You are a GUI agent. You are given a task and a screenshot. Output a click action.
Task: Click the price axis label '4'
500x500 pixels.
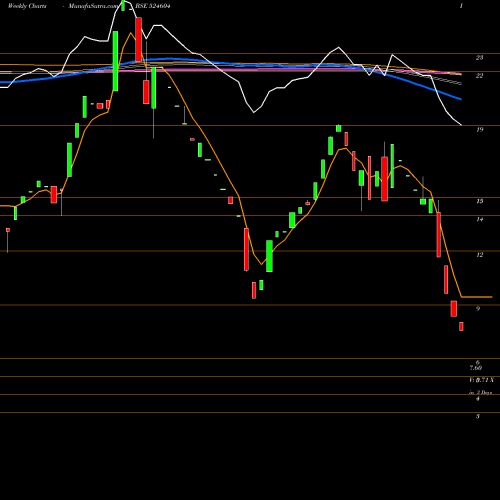click(478, 399)
